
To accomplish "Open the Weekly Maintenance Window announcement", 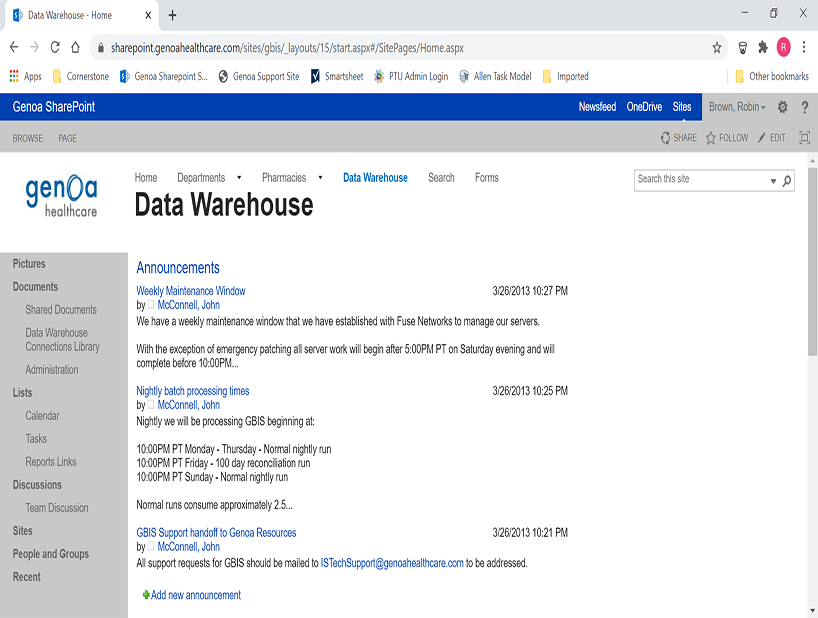I will [190, 291].
